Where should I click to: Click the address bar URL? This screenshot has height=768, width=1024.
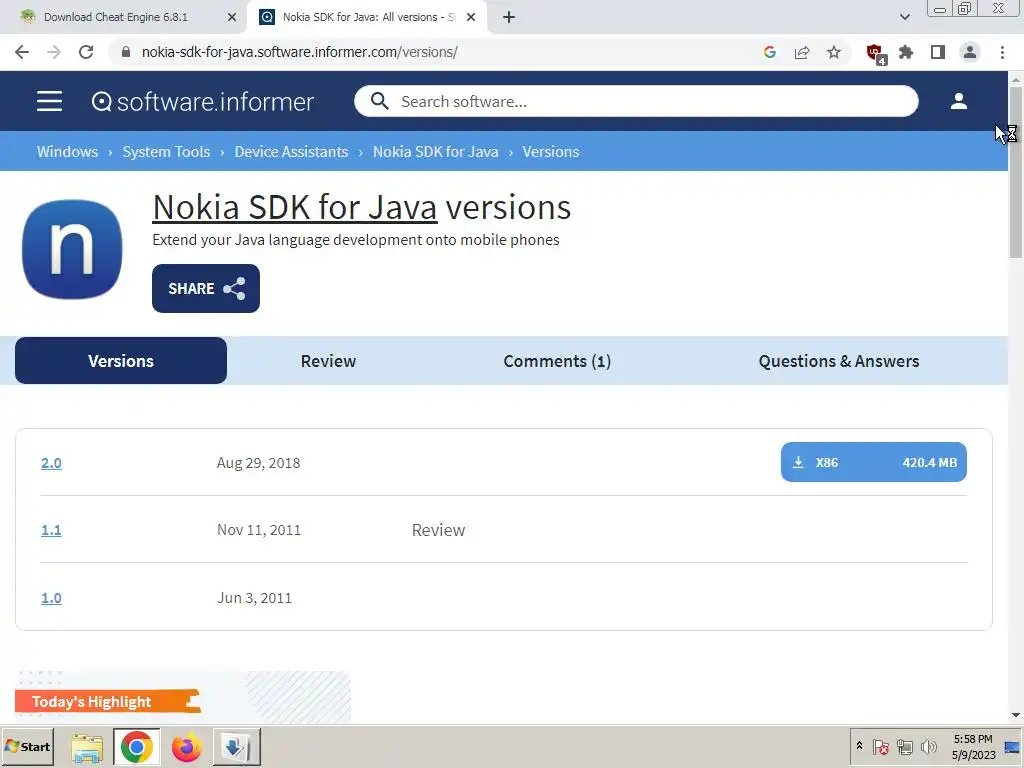[x=300, y=52]
